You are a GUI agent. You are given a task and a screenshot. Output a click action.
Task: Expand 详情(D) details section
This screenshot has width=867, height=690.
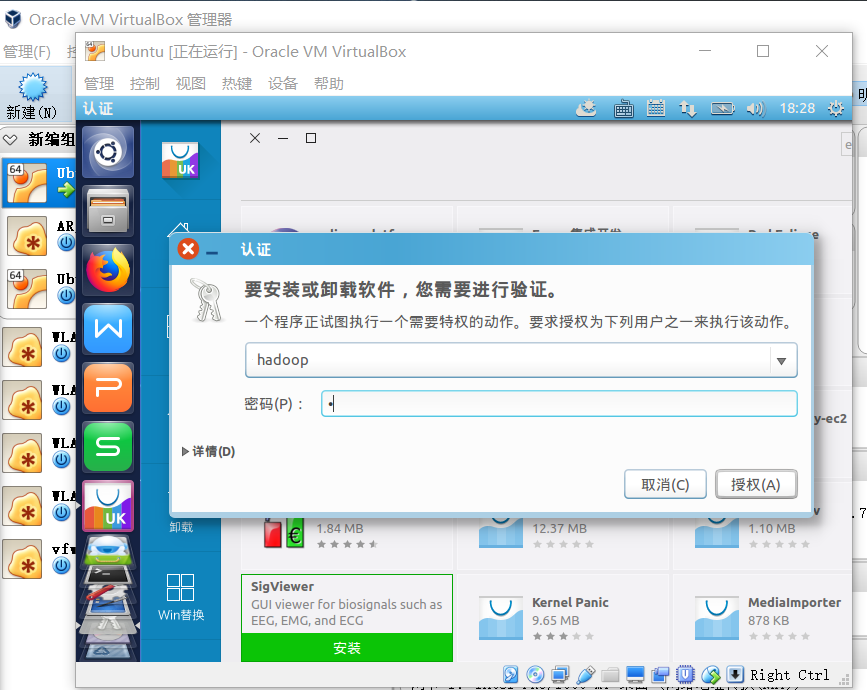(x=208, y=452)
